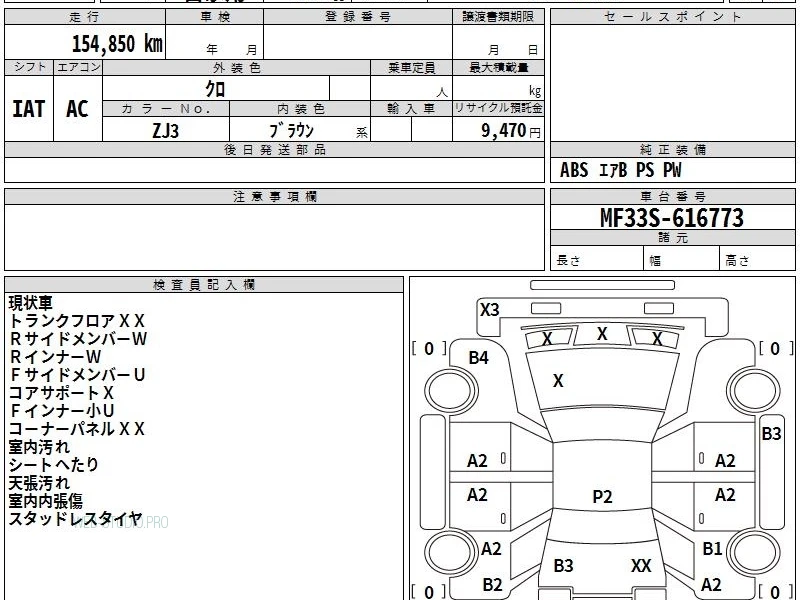
Task: Select interior color ブラウン
Action: click(x=291, y=131)
